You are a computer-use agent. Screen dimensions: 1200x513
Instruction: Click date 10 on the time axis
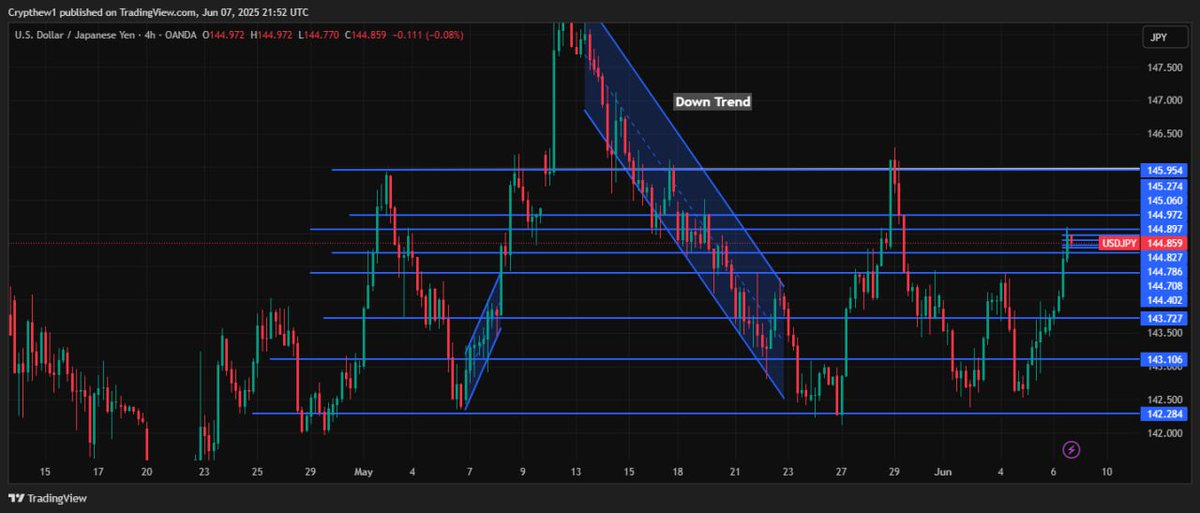[x=1105, y=470]
